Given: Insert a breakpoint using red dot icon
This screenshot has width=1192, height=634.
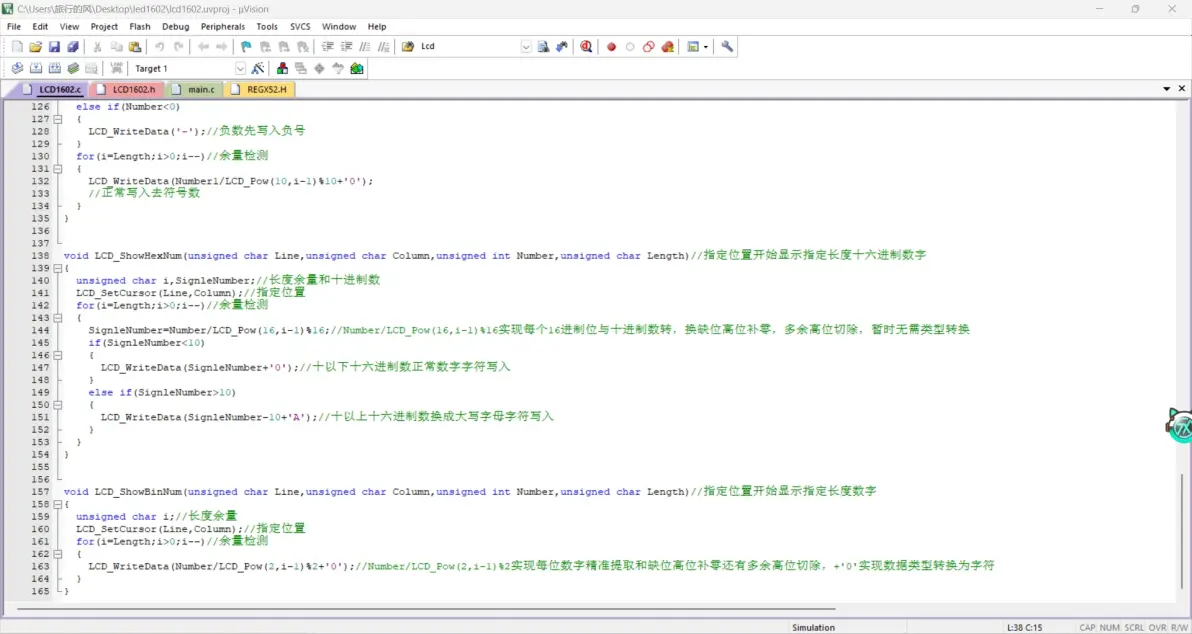Looking at the screenshot, I should tap(611, 47).
